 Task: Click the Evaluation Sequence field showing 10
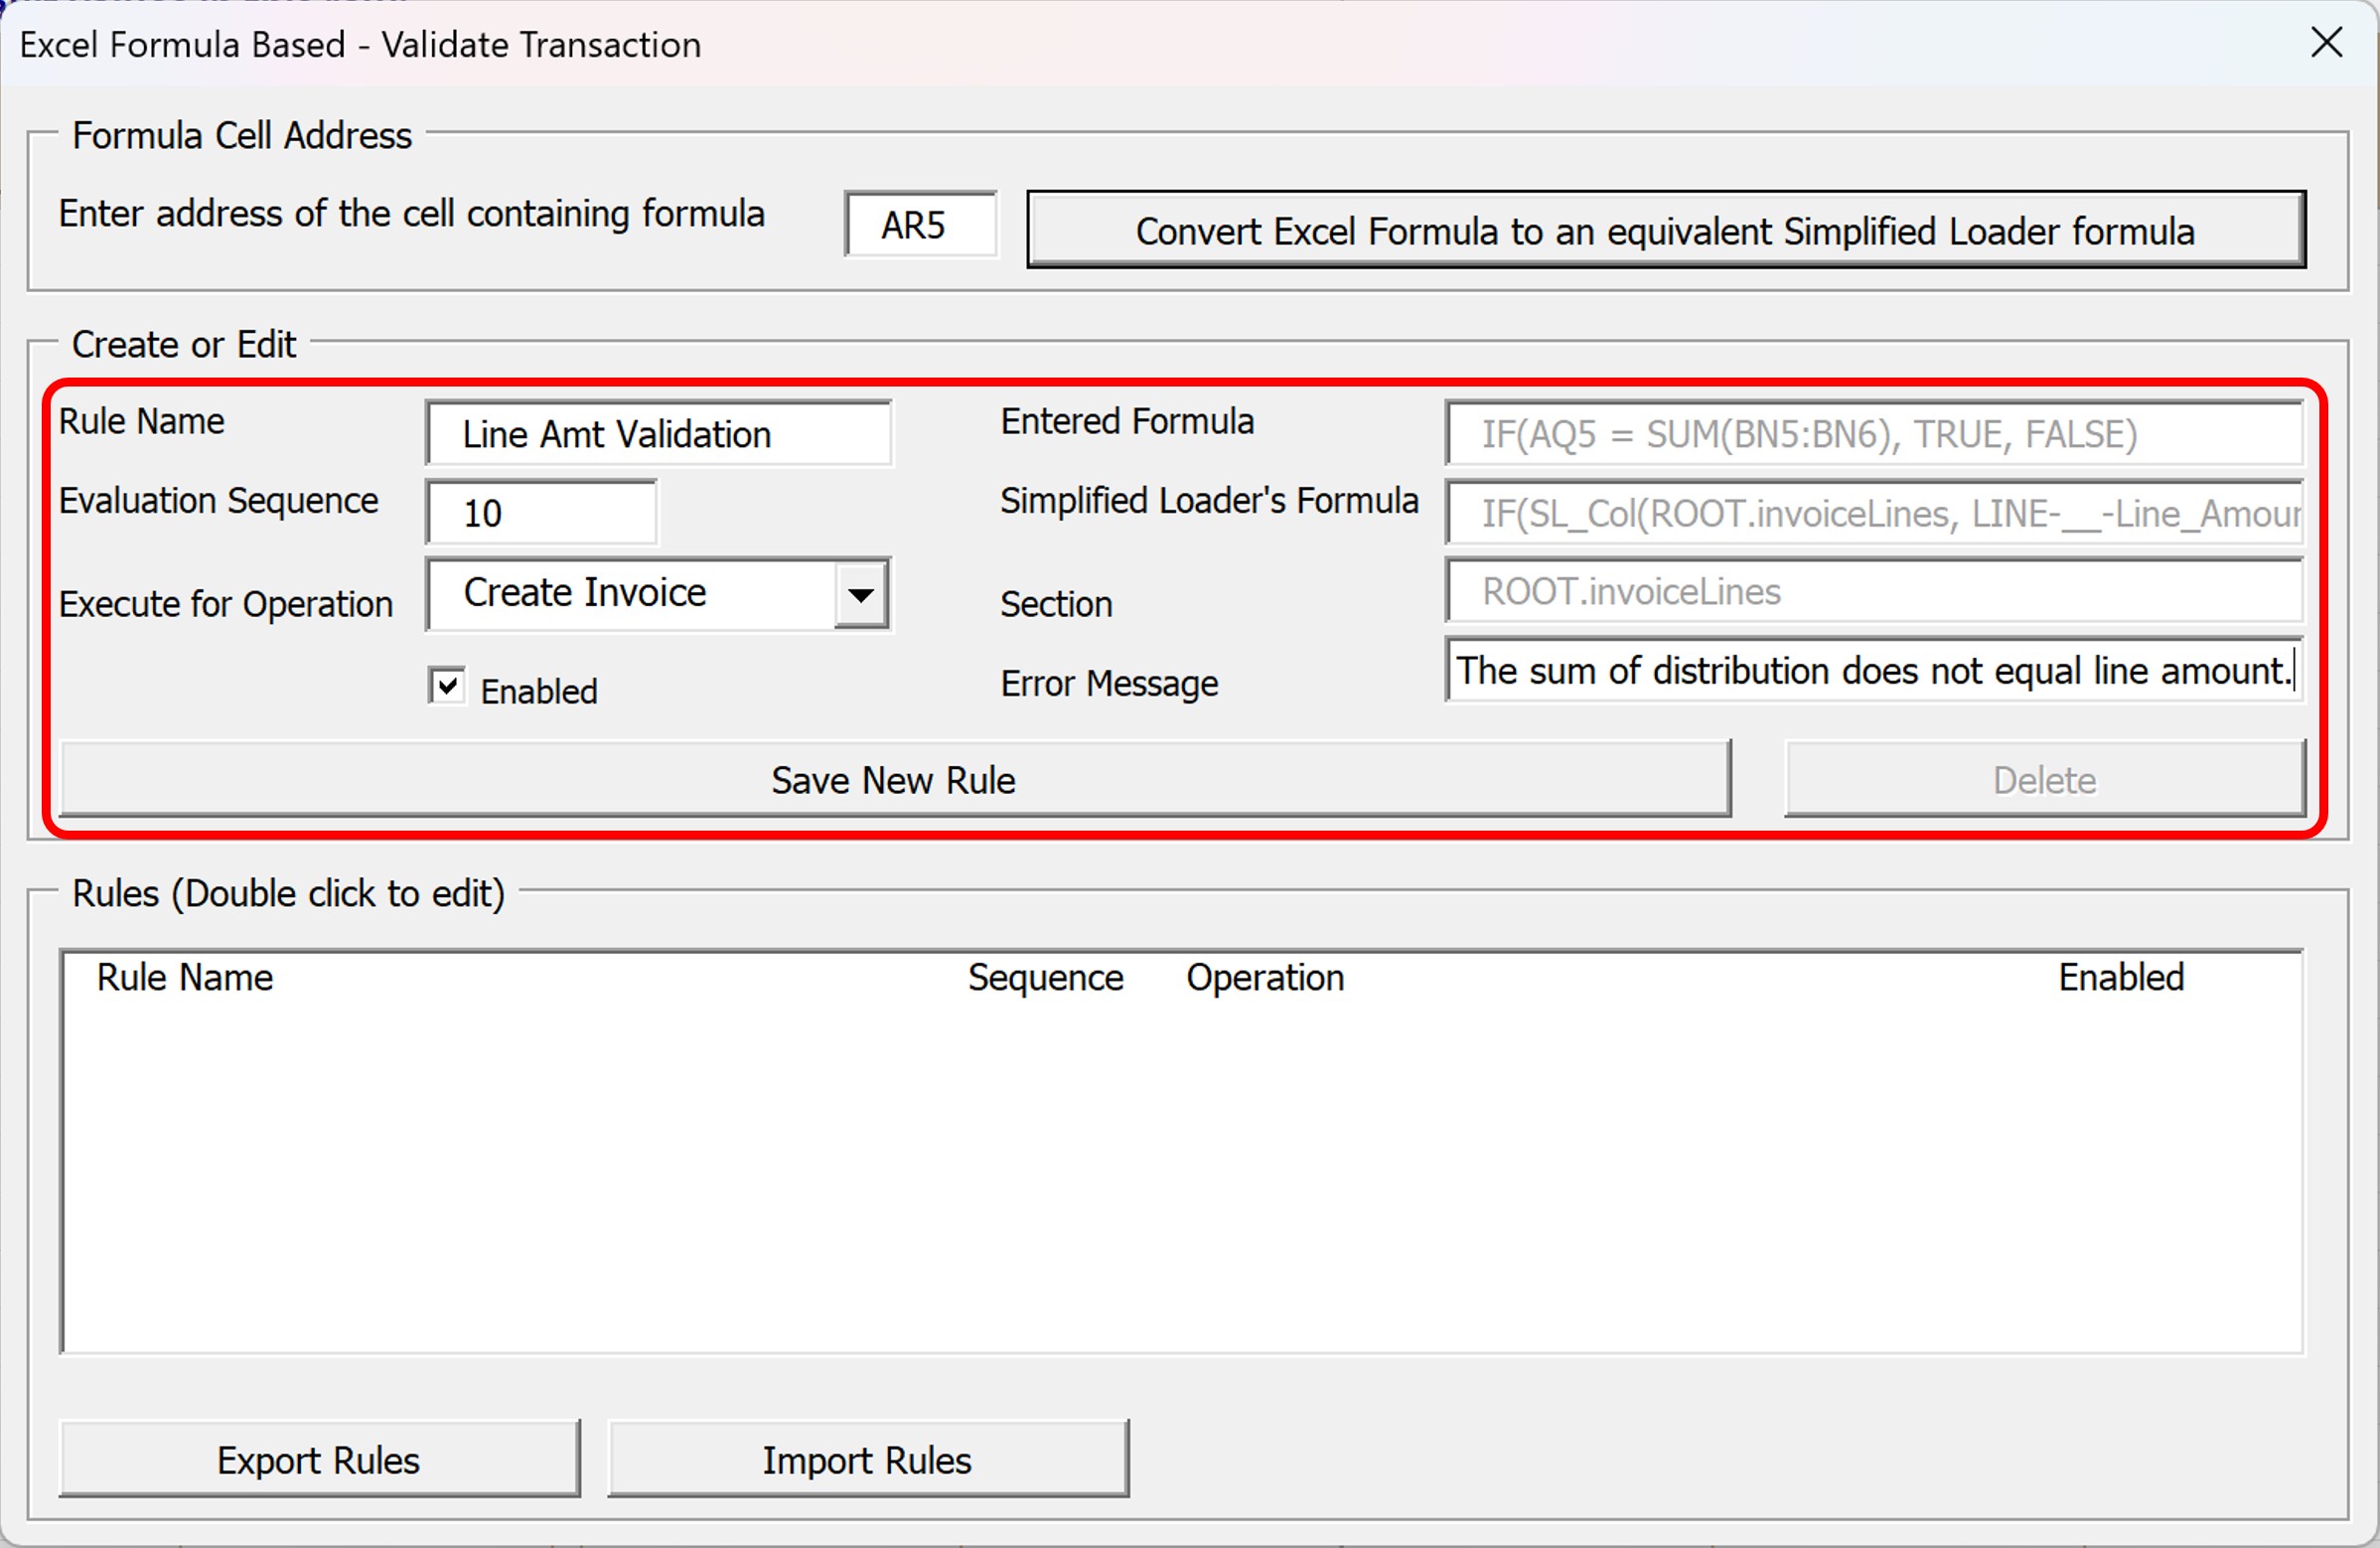click(542, 513)
